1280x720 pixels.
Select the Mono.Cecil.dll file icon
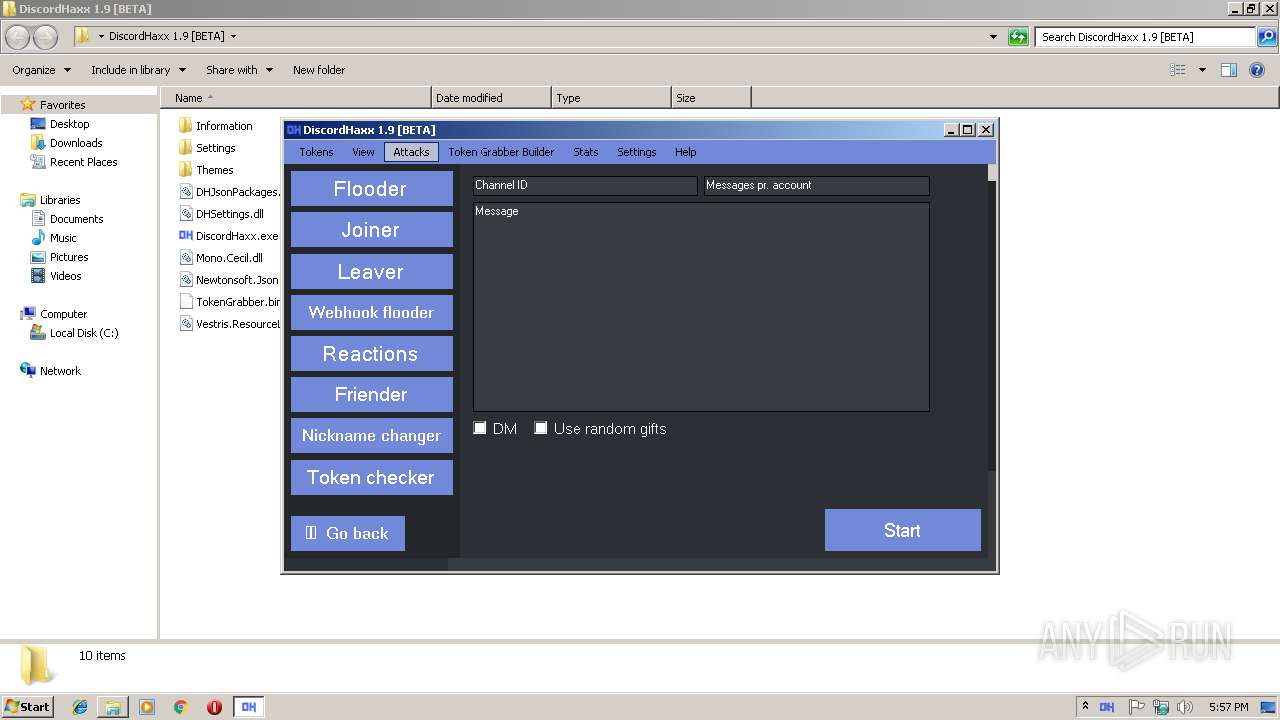(185, 258)
